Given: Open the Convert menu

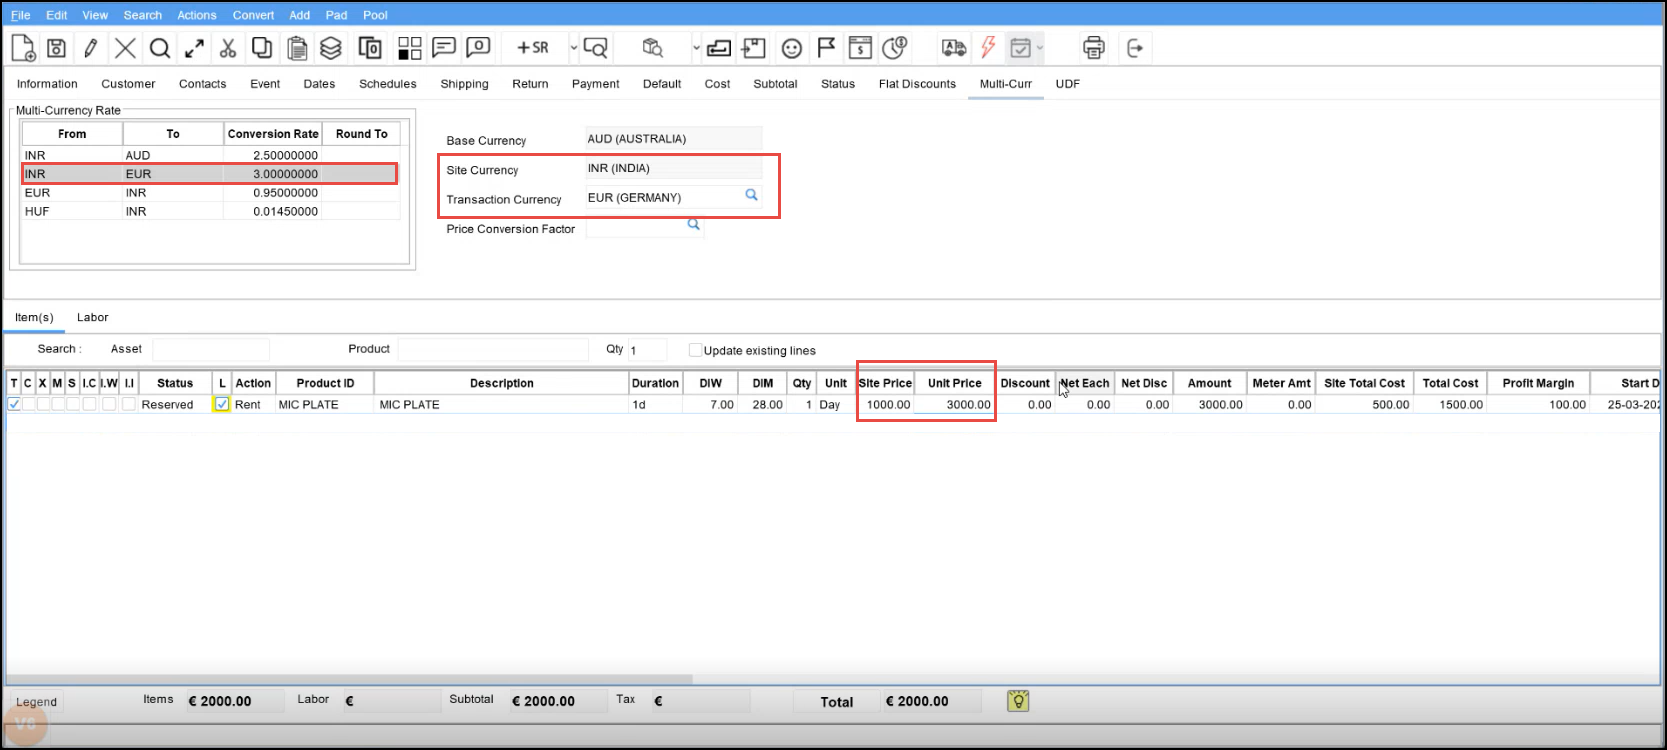Looking at the screenshot, I should click(253, 15).
